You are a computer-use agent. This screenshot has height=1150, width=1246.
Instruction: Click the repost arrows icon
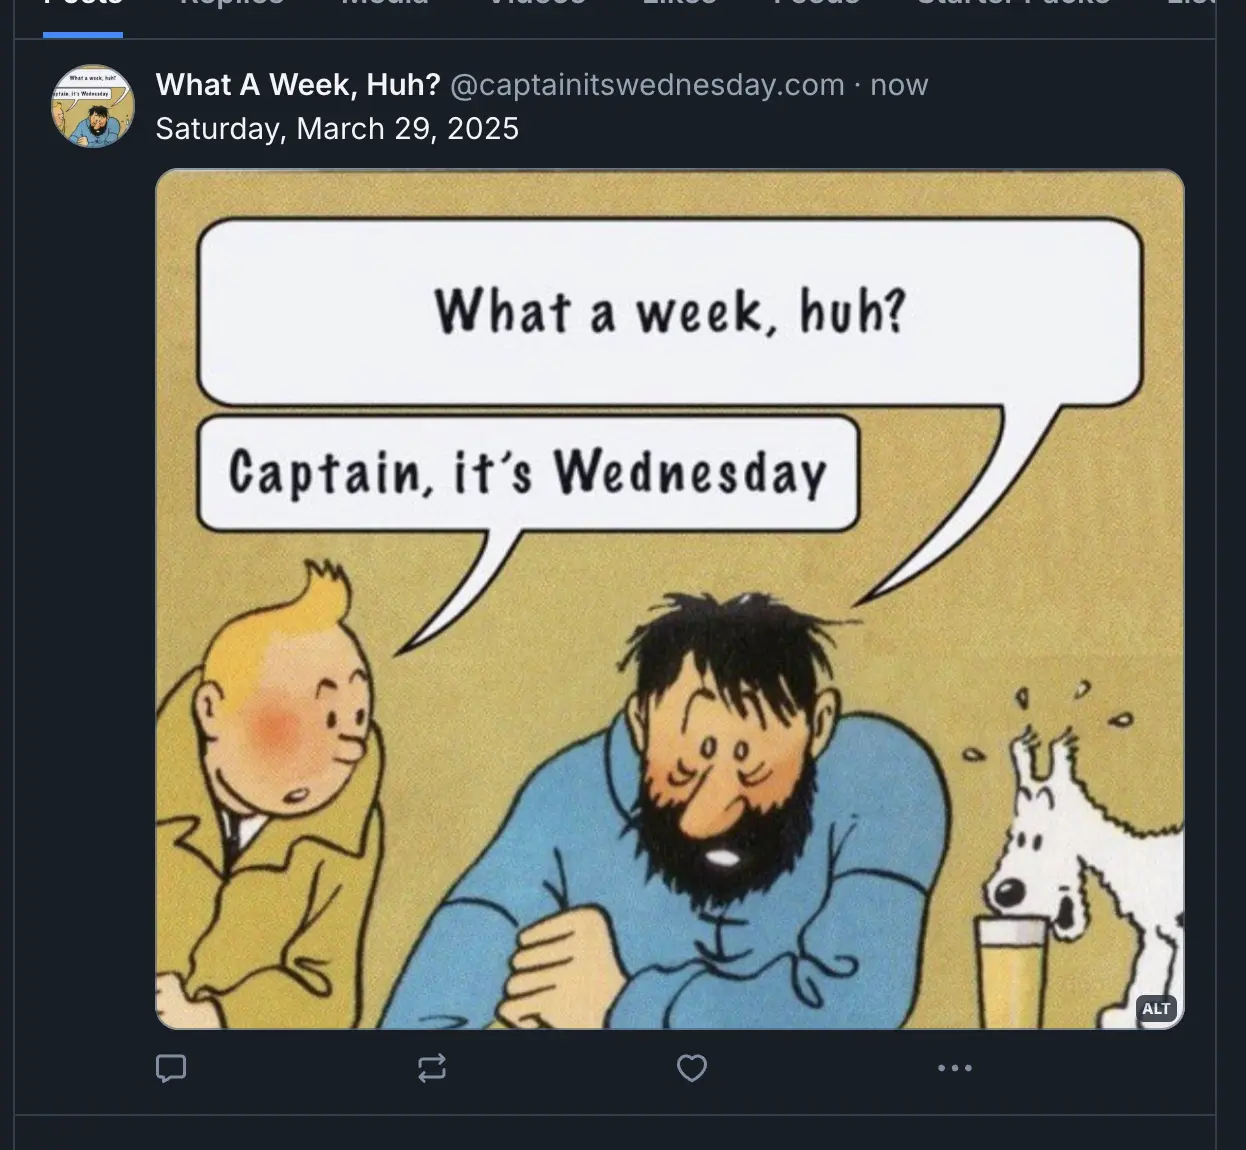pos(431,1068)
